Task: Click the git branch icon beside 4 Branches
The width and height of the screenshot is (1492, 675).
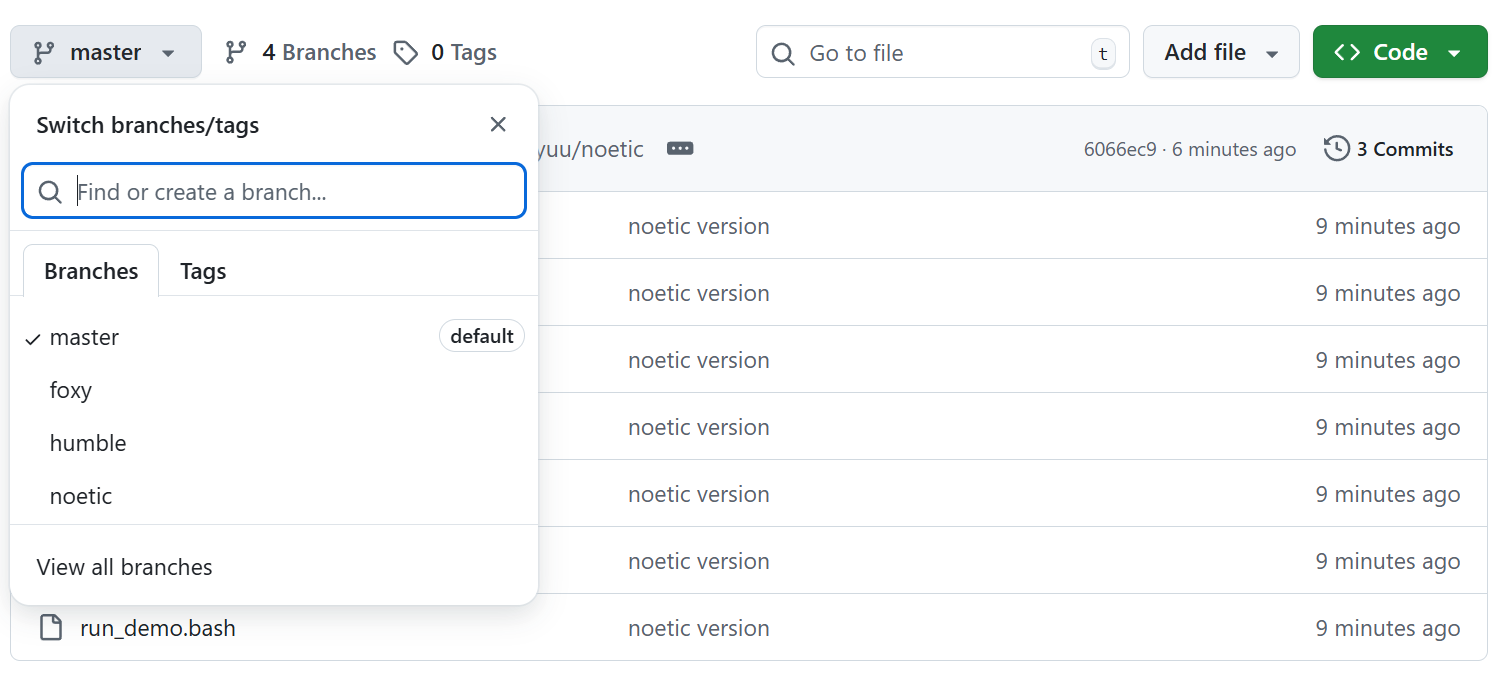Action: tap(236, 52)
